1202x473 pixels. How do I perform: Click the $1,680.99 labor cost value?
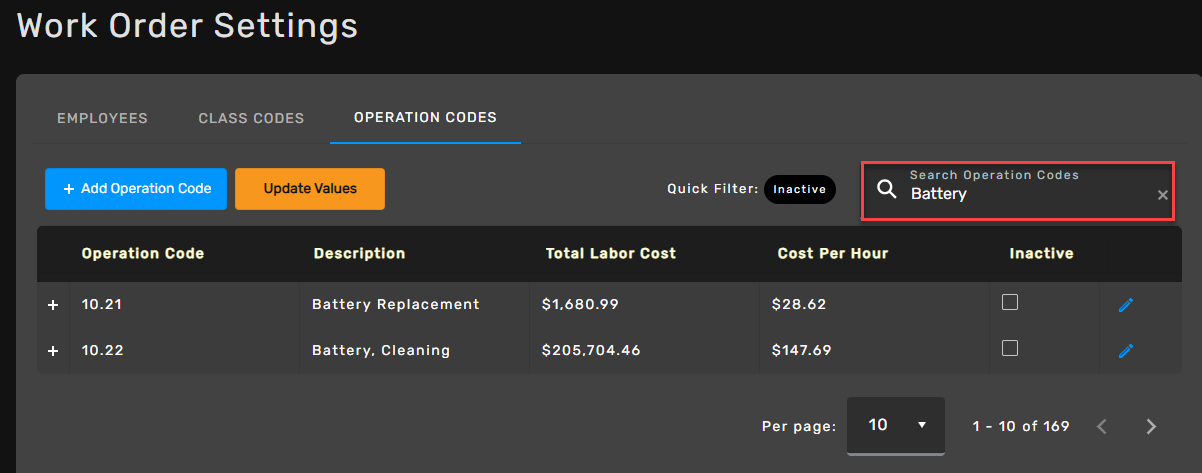coord(580,304)
